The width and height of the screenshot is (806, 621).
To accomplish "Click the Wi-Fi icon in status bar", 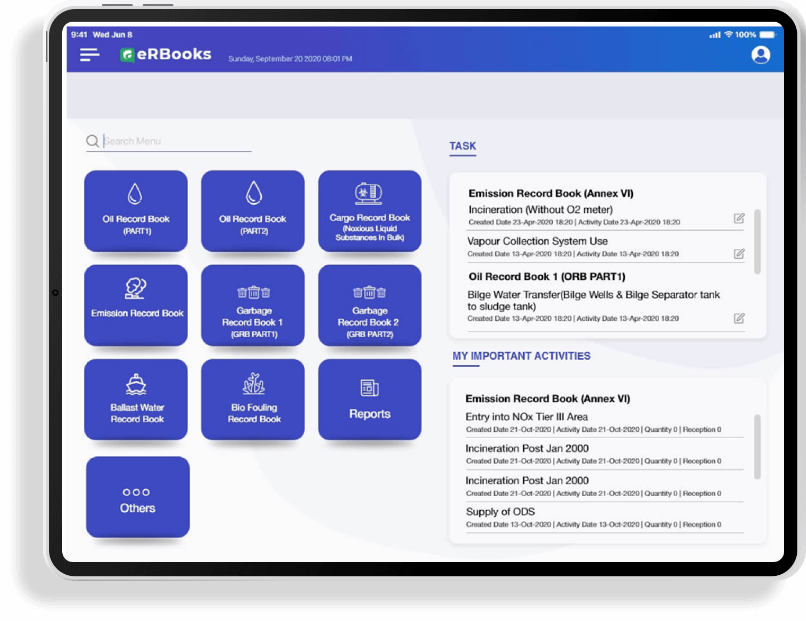I will click(728, 34).
